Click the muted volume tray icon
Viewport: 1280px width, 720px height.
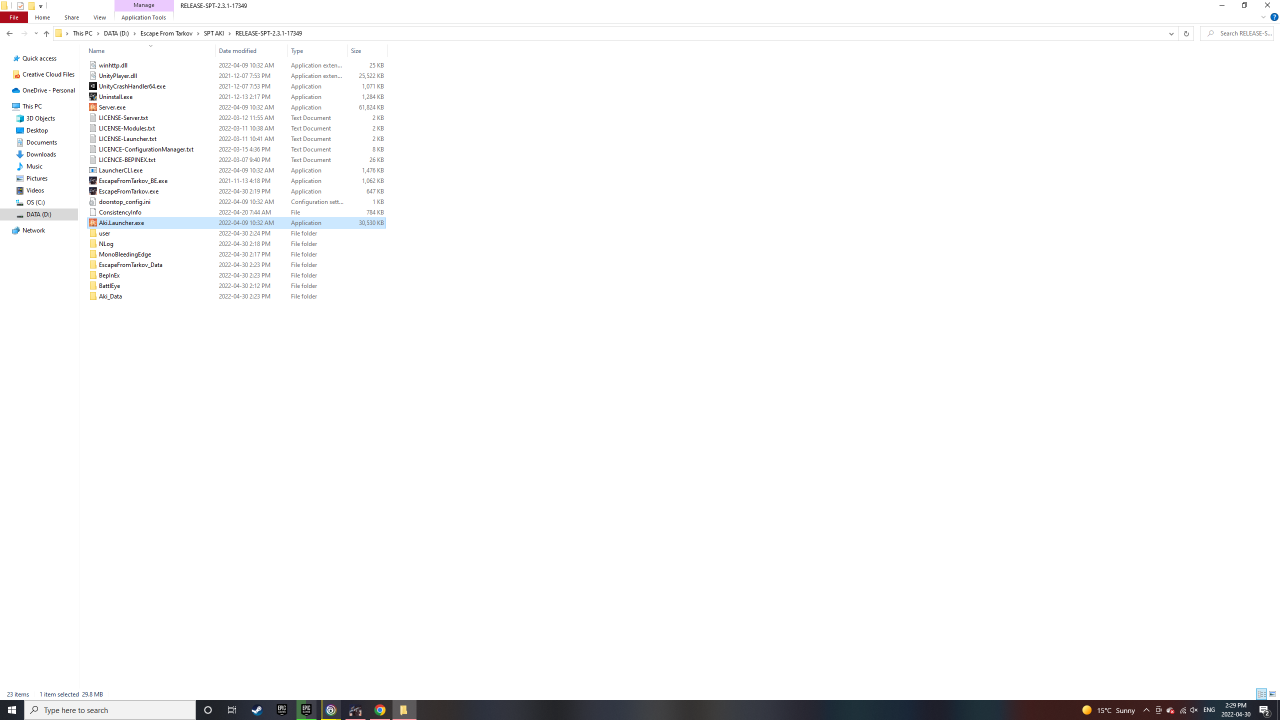[1194, 710]
